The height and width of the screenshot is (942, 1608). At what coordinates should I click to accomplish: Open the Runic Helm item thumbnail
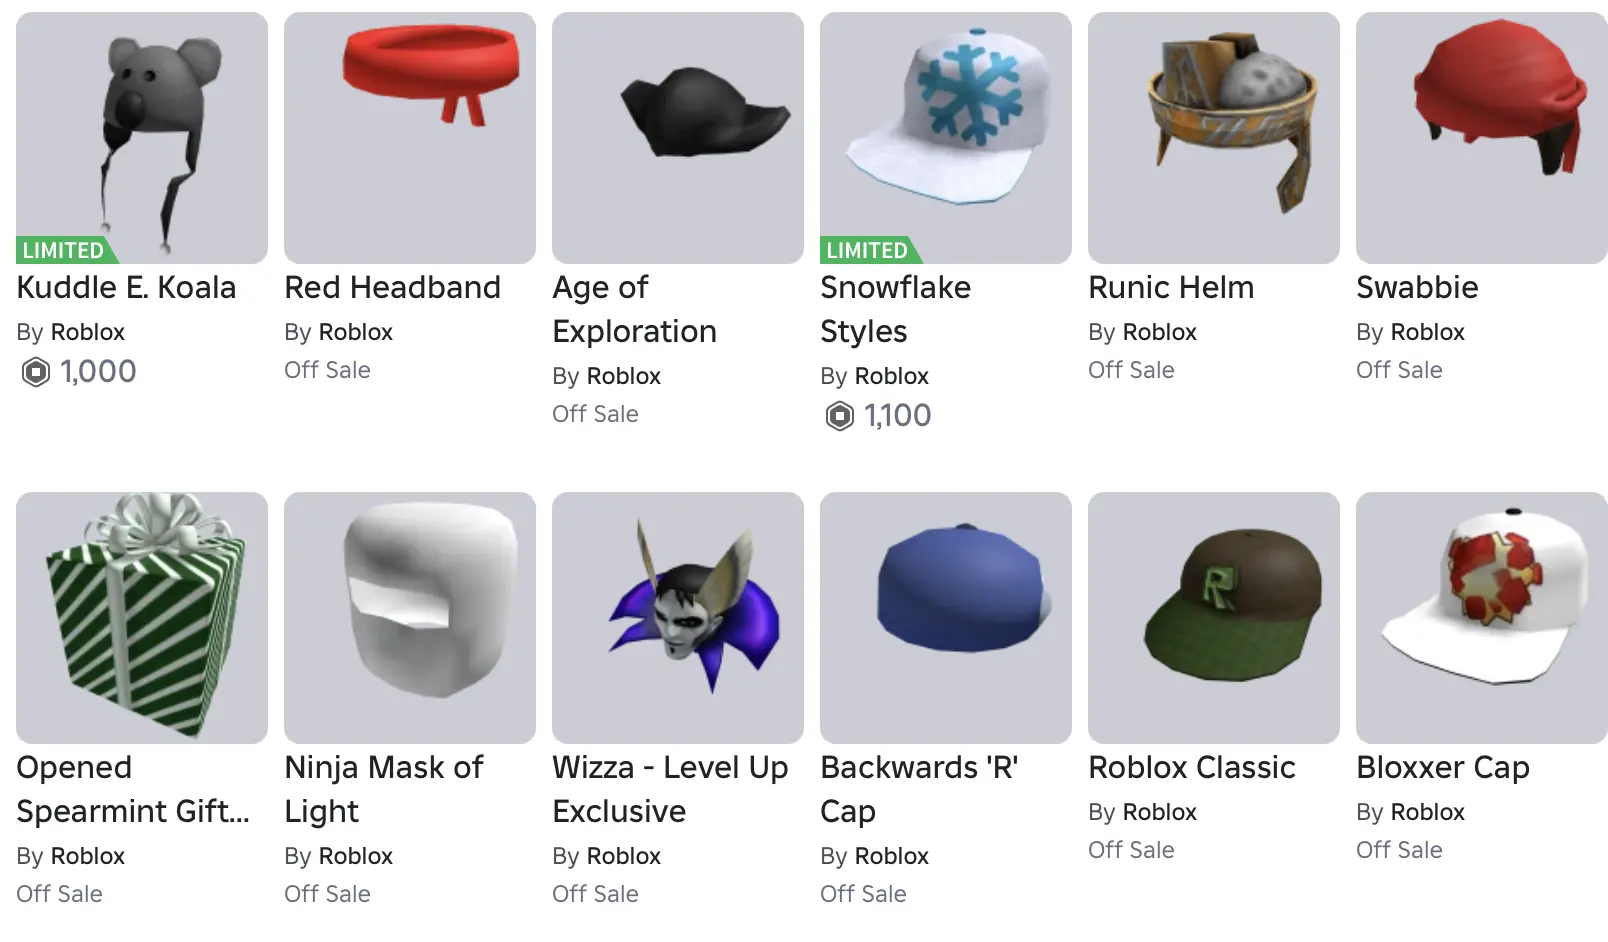click(x=1214, y=138)
